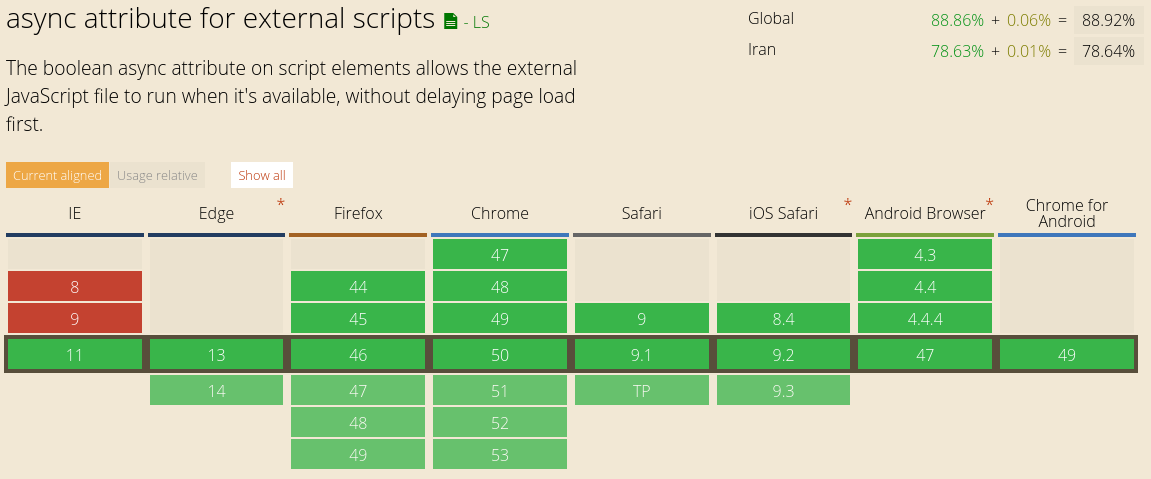Select the Chrome 50 current cell
The height and width of the screenshot is (479, 1151).
click(500, 354)
